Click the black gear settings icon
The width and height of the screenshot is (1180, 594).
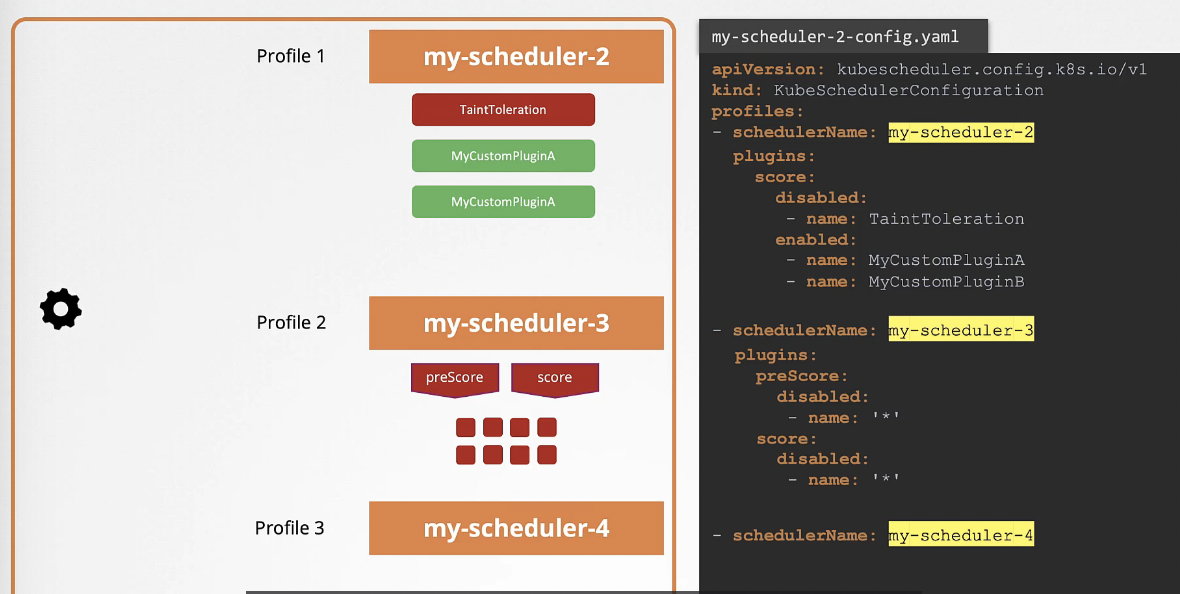61,309
